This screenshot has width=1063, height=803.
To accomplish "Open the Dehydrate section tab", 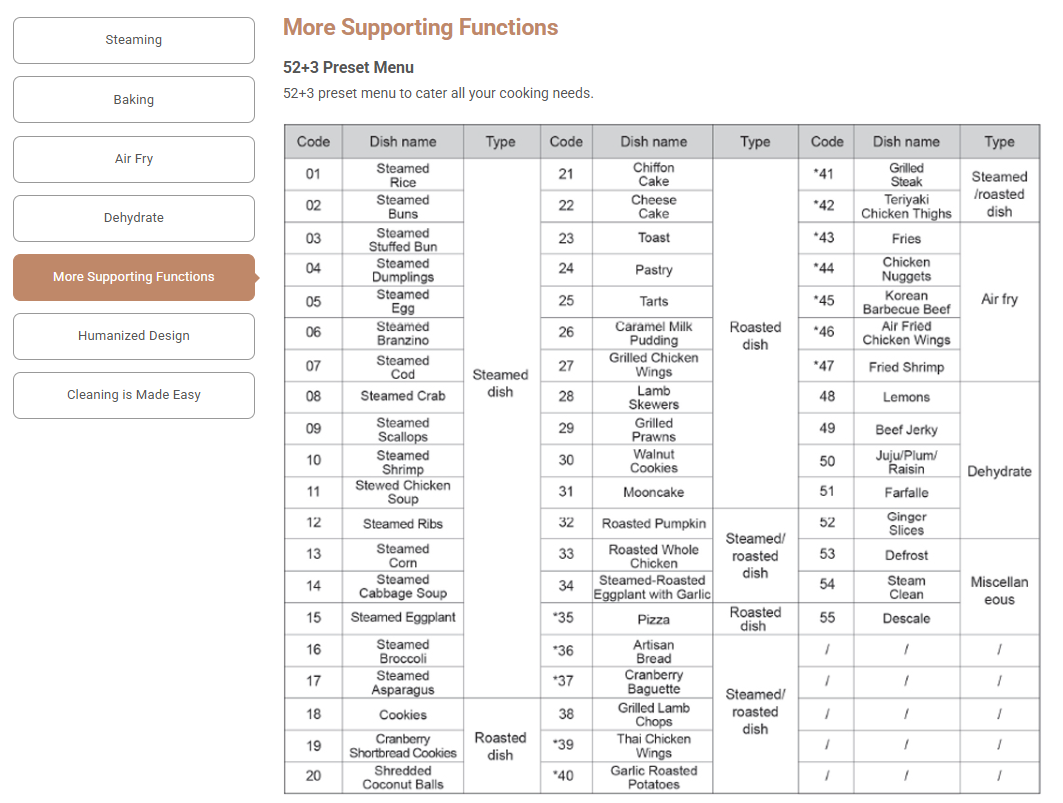I will [134, 218].
